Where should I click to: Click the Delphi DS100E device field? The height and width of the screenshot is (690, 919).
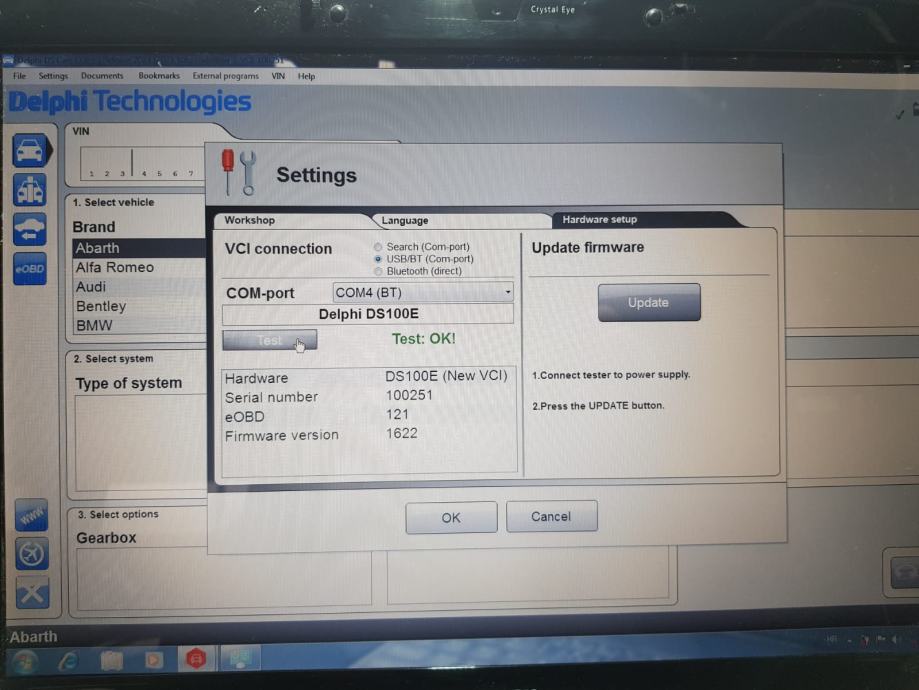[368, 314]
